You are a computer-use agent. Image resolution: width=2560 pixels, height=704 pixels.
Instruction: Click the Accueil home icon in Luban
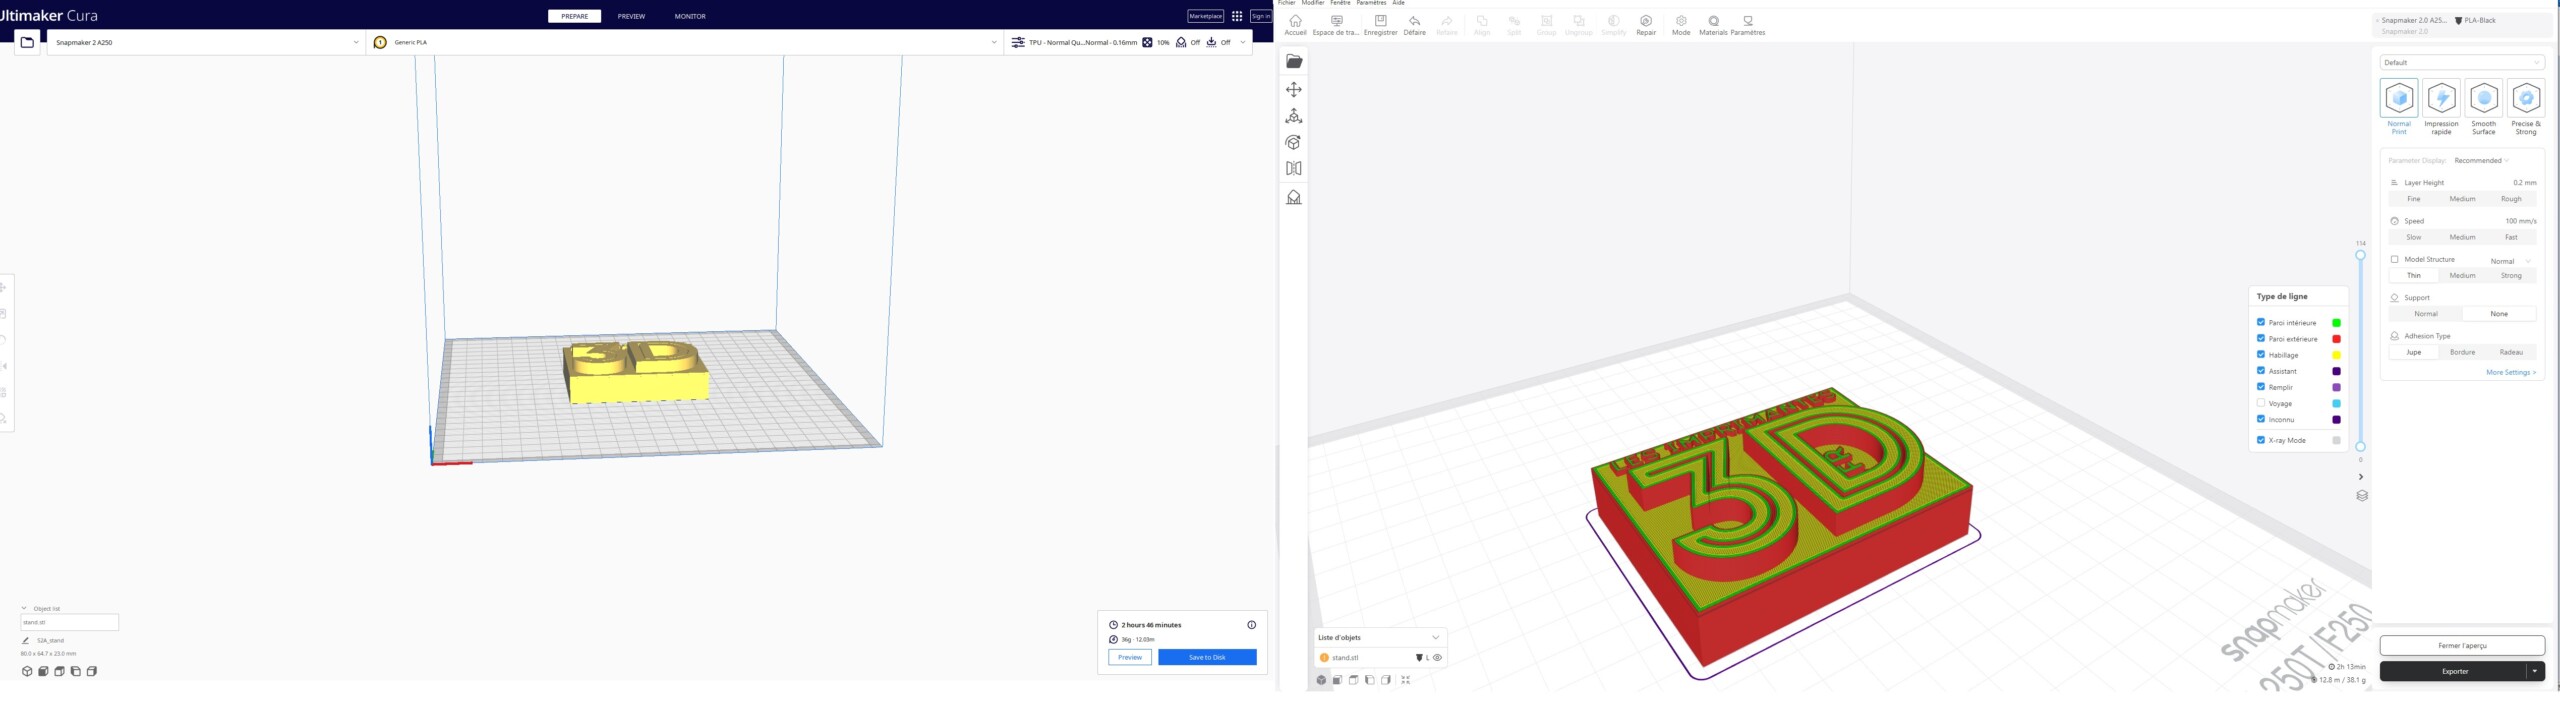[1295, 21]
